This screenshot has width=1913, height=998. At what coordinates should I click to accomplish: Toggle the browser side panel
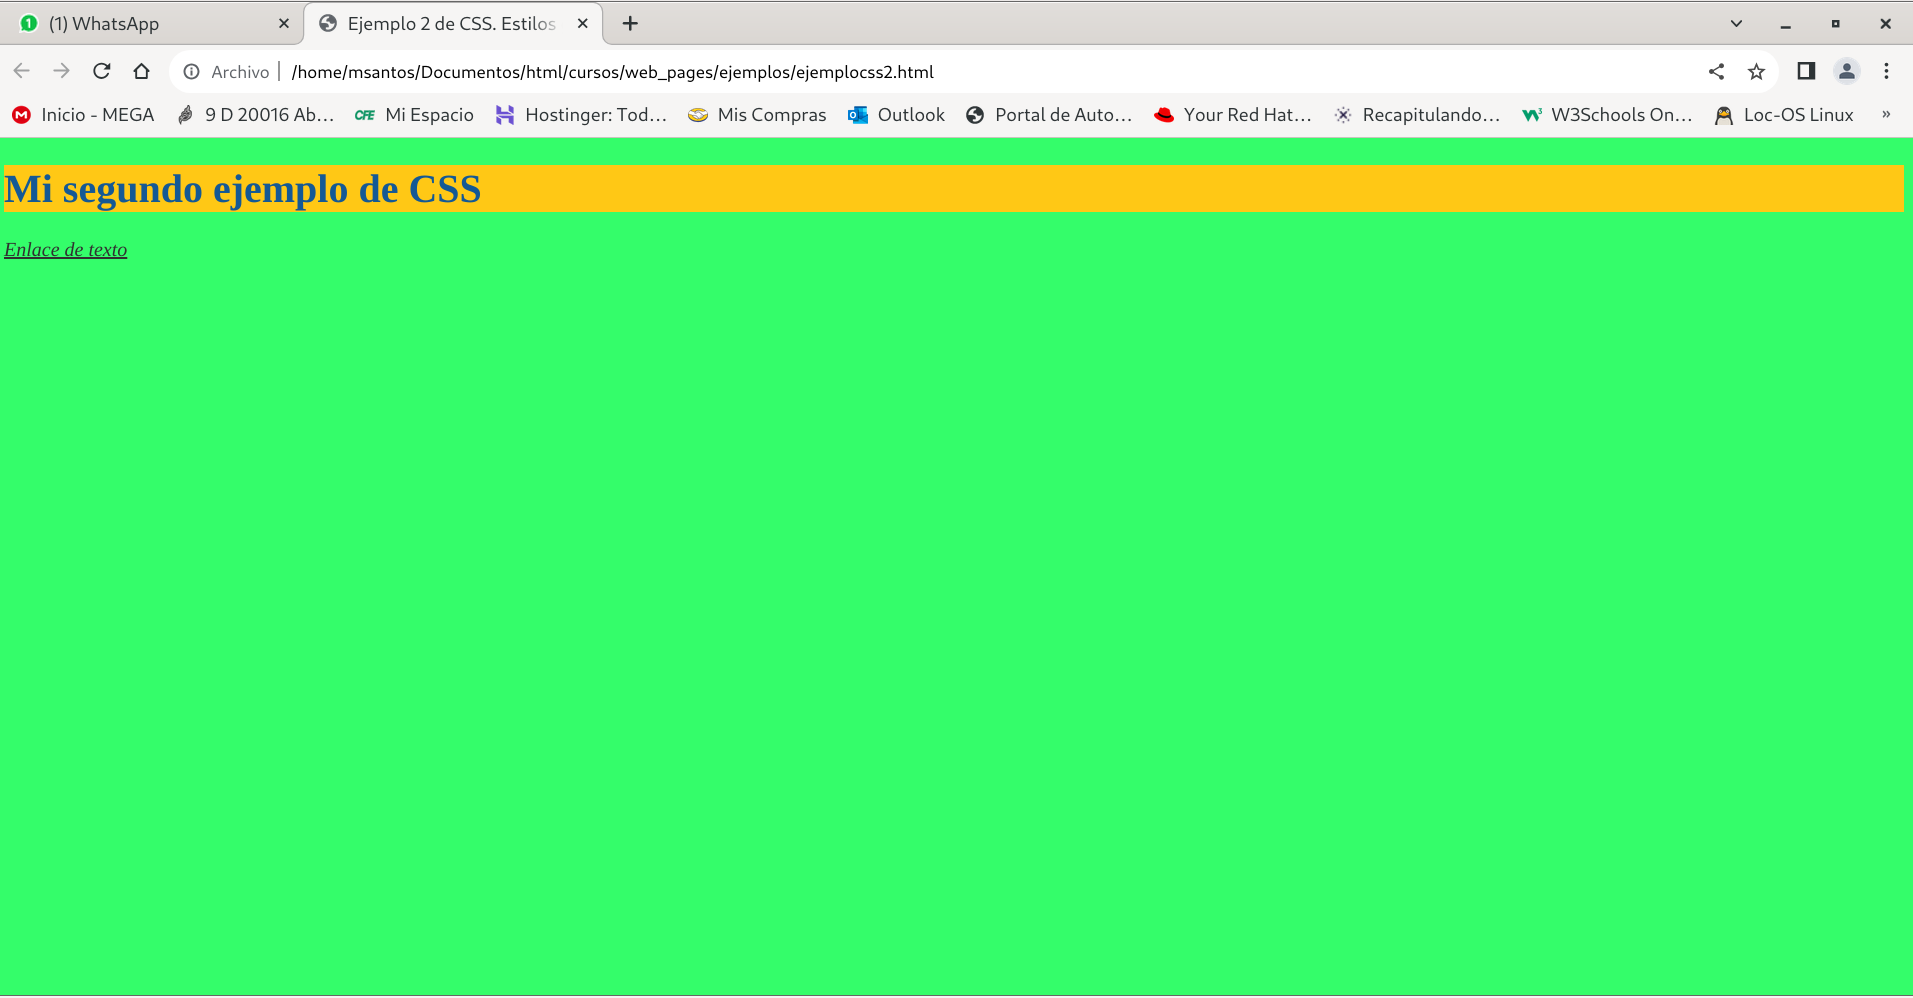pos(1806,71)
